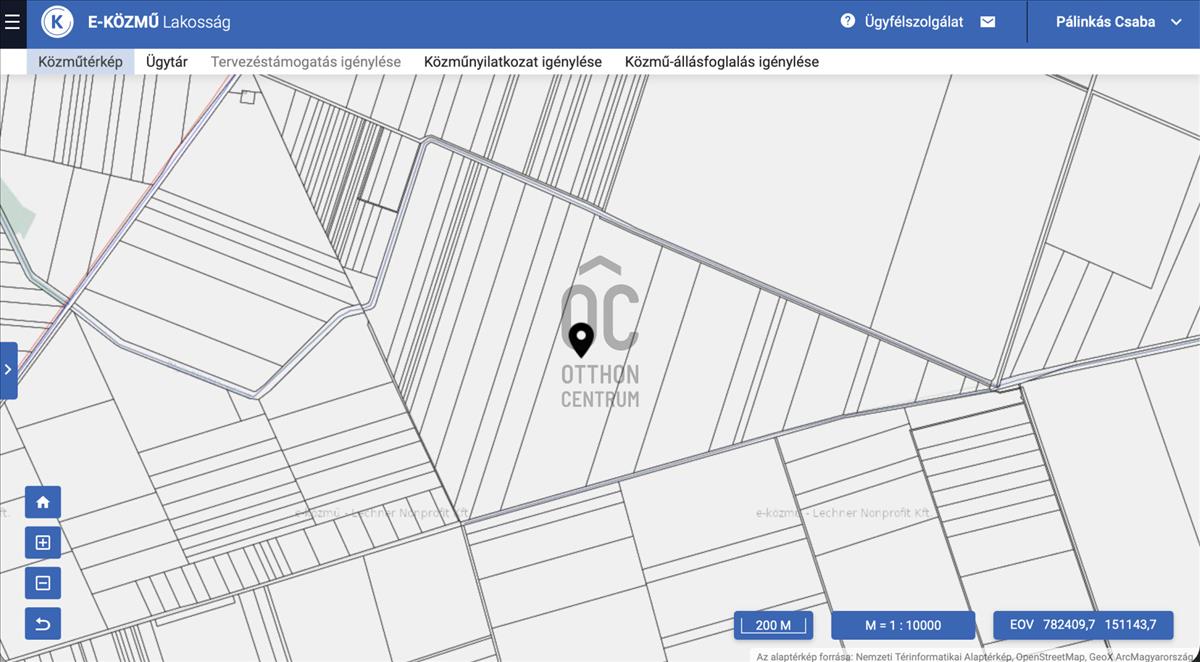Switch to the Közműtérkép tab
1200x662 pixels.
pos(80,62)
